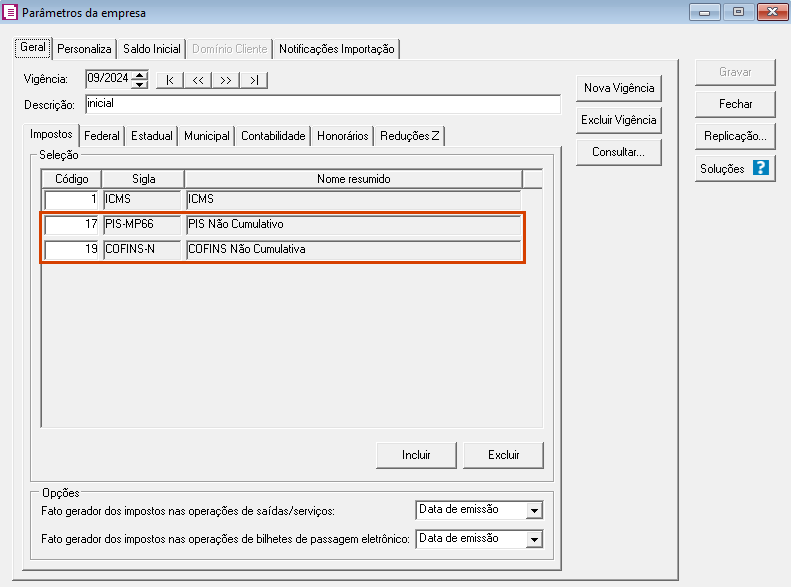
Task: Click the 'PIS Não Cumulativo' name cell
Action: point(354,224)
